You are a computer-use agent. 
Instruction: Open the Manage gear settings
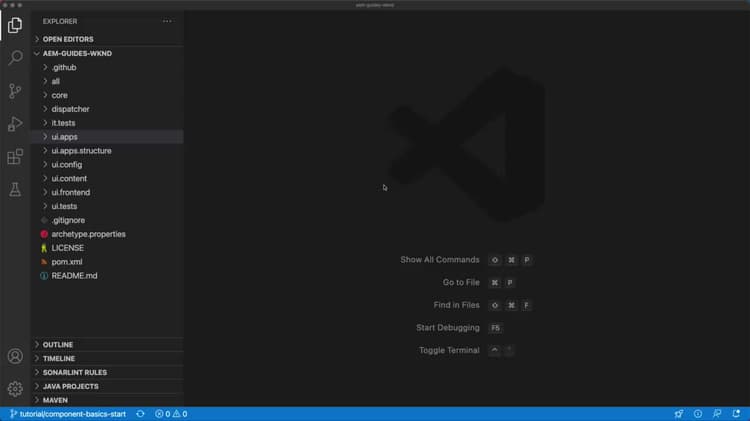pos(15,389)
